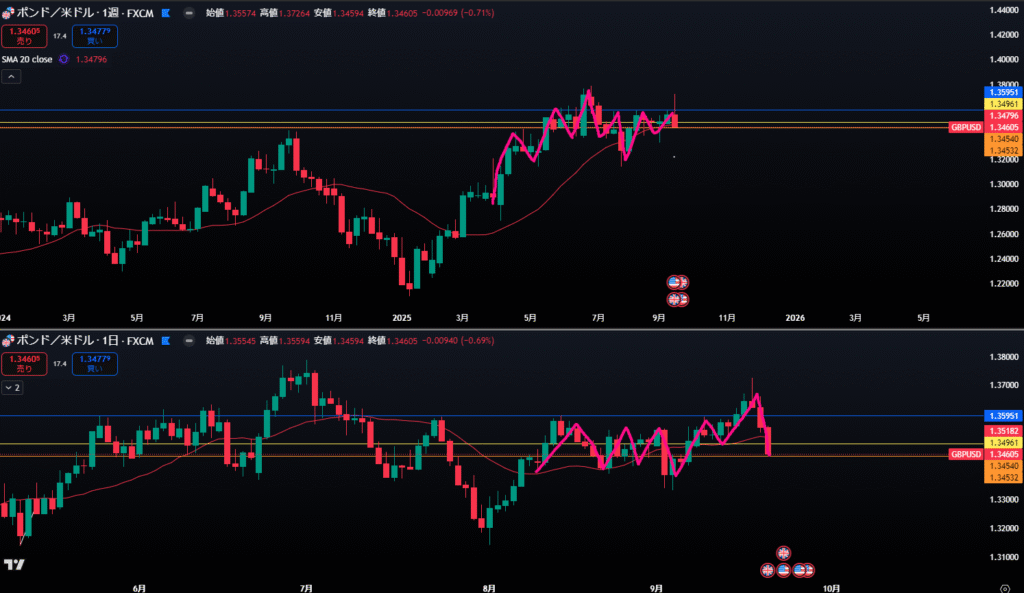Click the red sell (売り) button on the weekly chart

pos(22,36)
